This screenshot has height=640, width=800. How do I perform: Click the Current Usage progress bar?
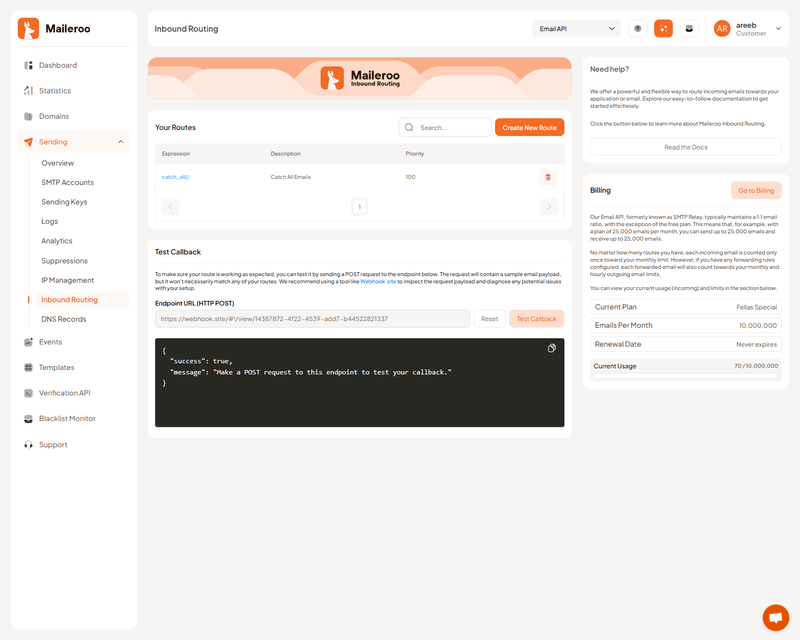coord(685,377)
